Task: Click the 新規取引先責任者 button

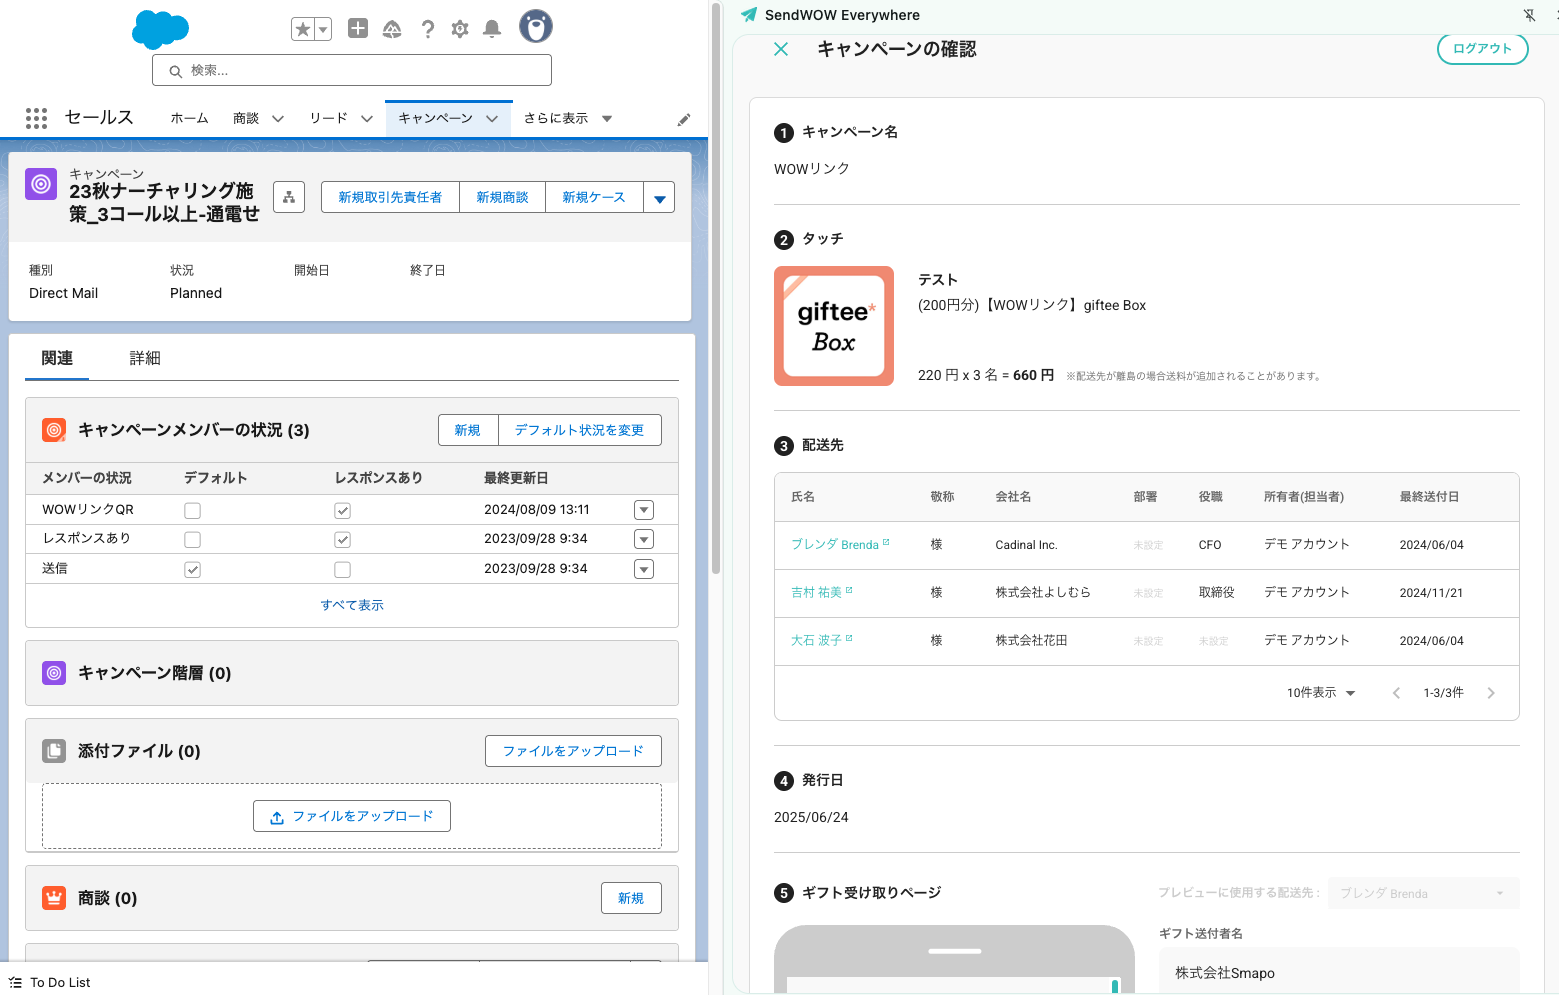Action: (390, 197)
